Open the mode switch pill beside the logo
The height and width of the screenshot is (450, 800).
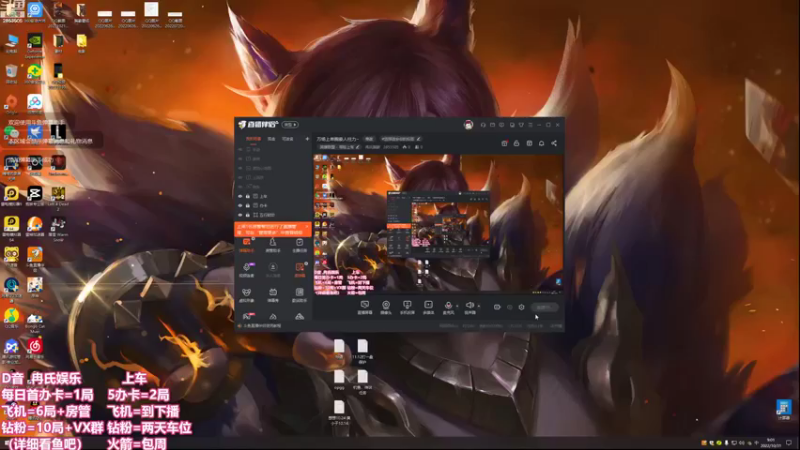290,124
